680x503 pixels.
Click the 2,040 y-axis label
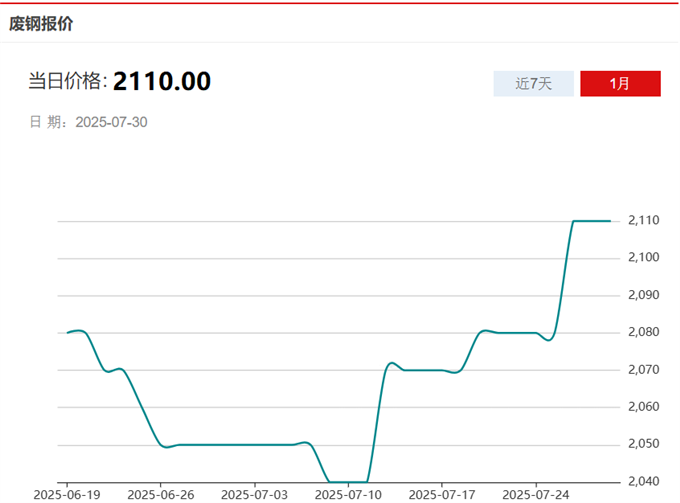[x=643, y=481]
